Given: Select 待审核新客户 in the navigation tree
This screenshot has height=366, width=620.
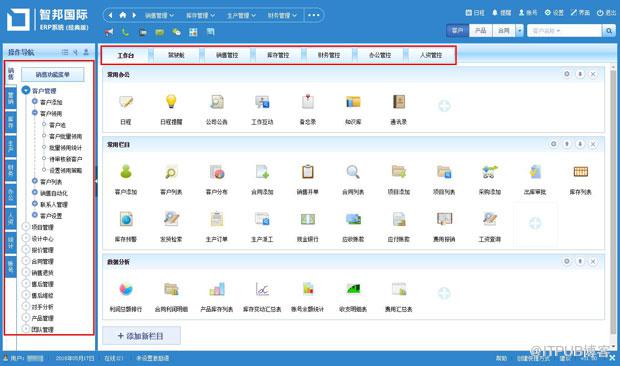Looking at the screenshot, I should point(66,159).
